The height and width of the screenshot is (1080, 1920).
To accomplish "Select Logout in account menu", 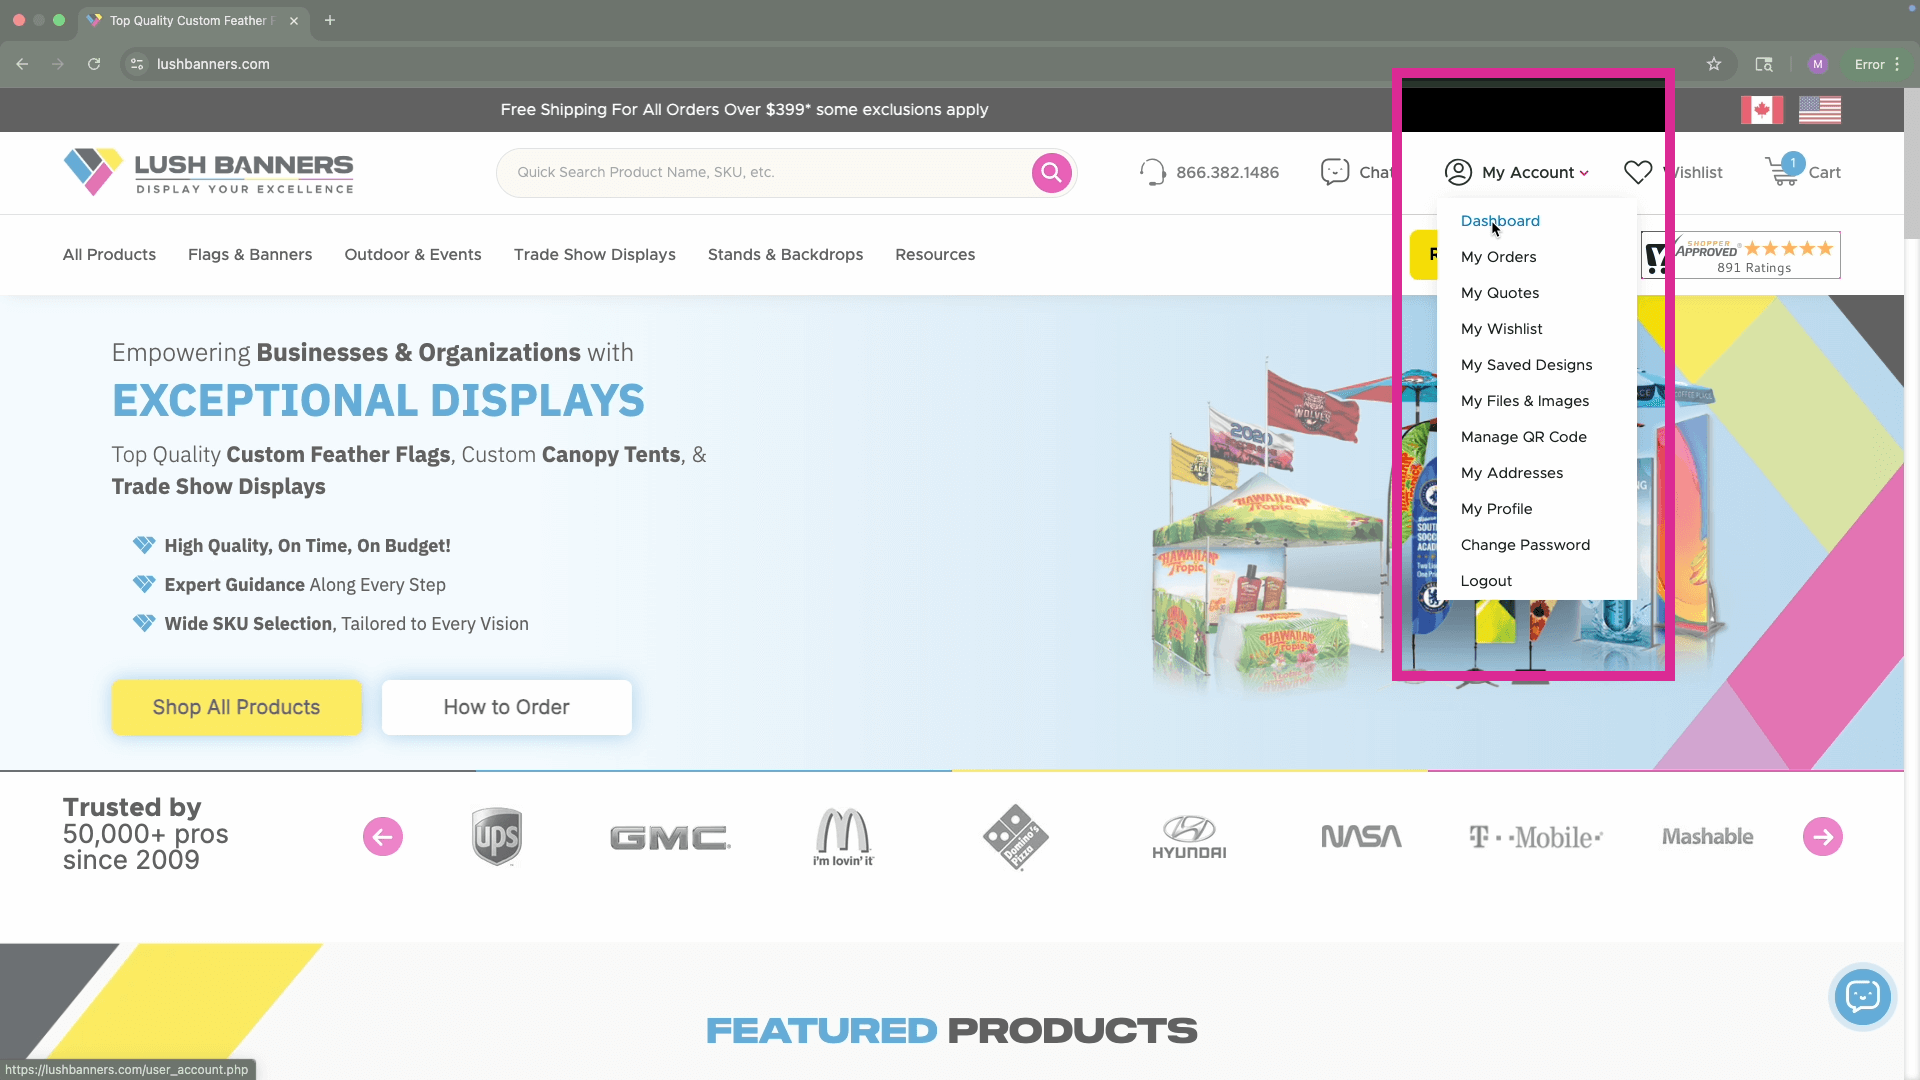I will click(x=1486, y=581).
